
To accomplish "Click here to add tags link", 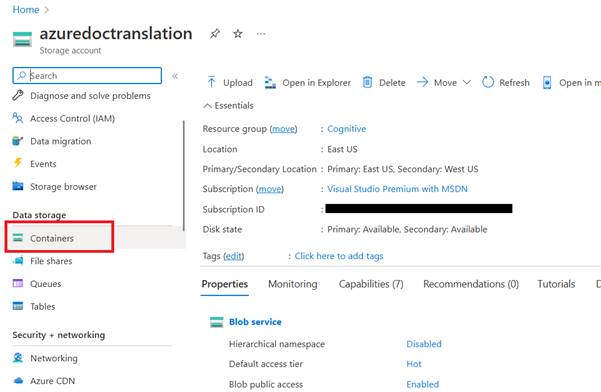I will tap(339, 256).
